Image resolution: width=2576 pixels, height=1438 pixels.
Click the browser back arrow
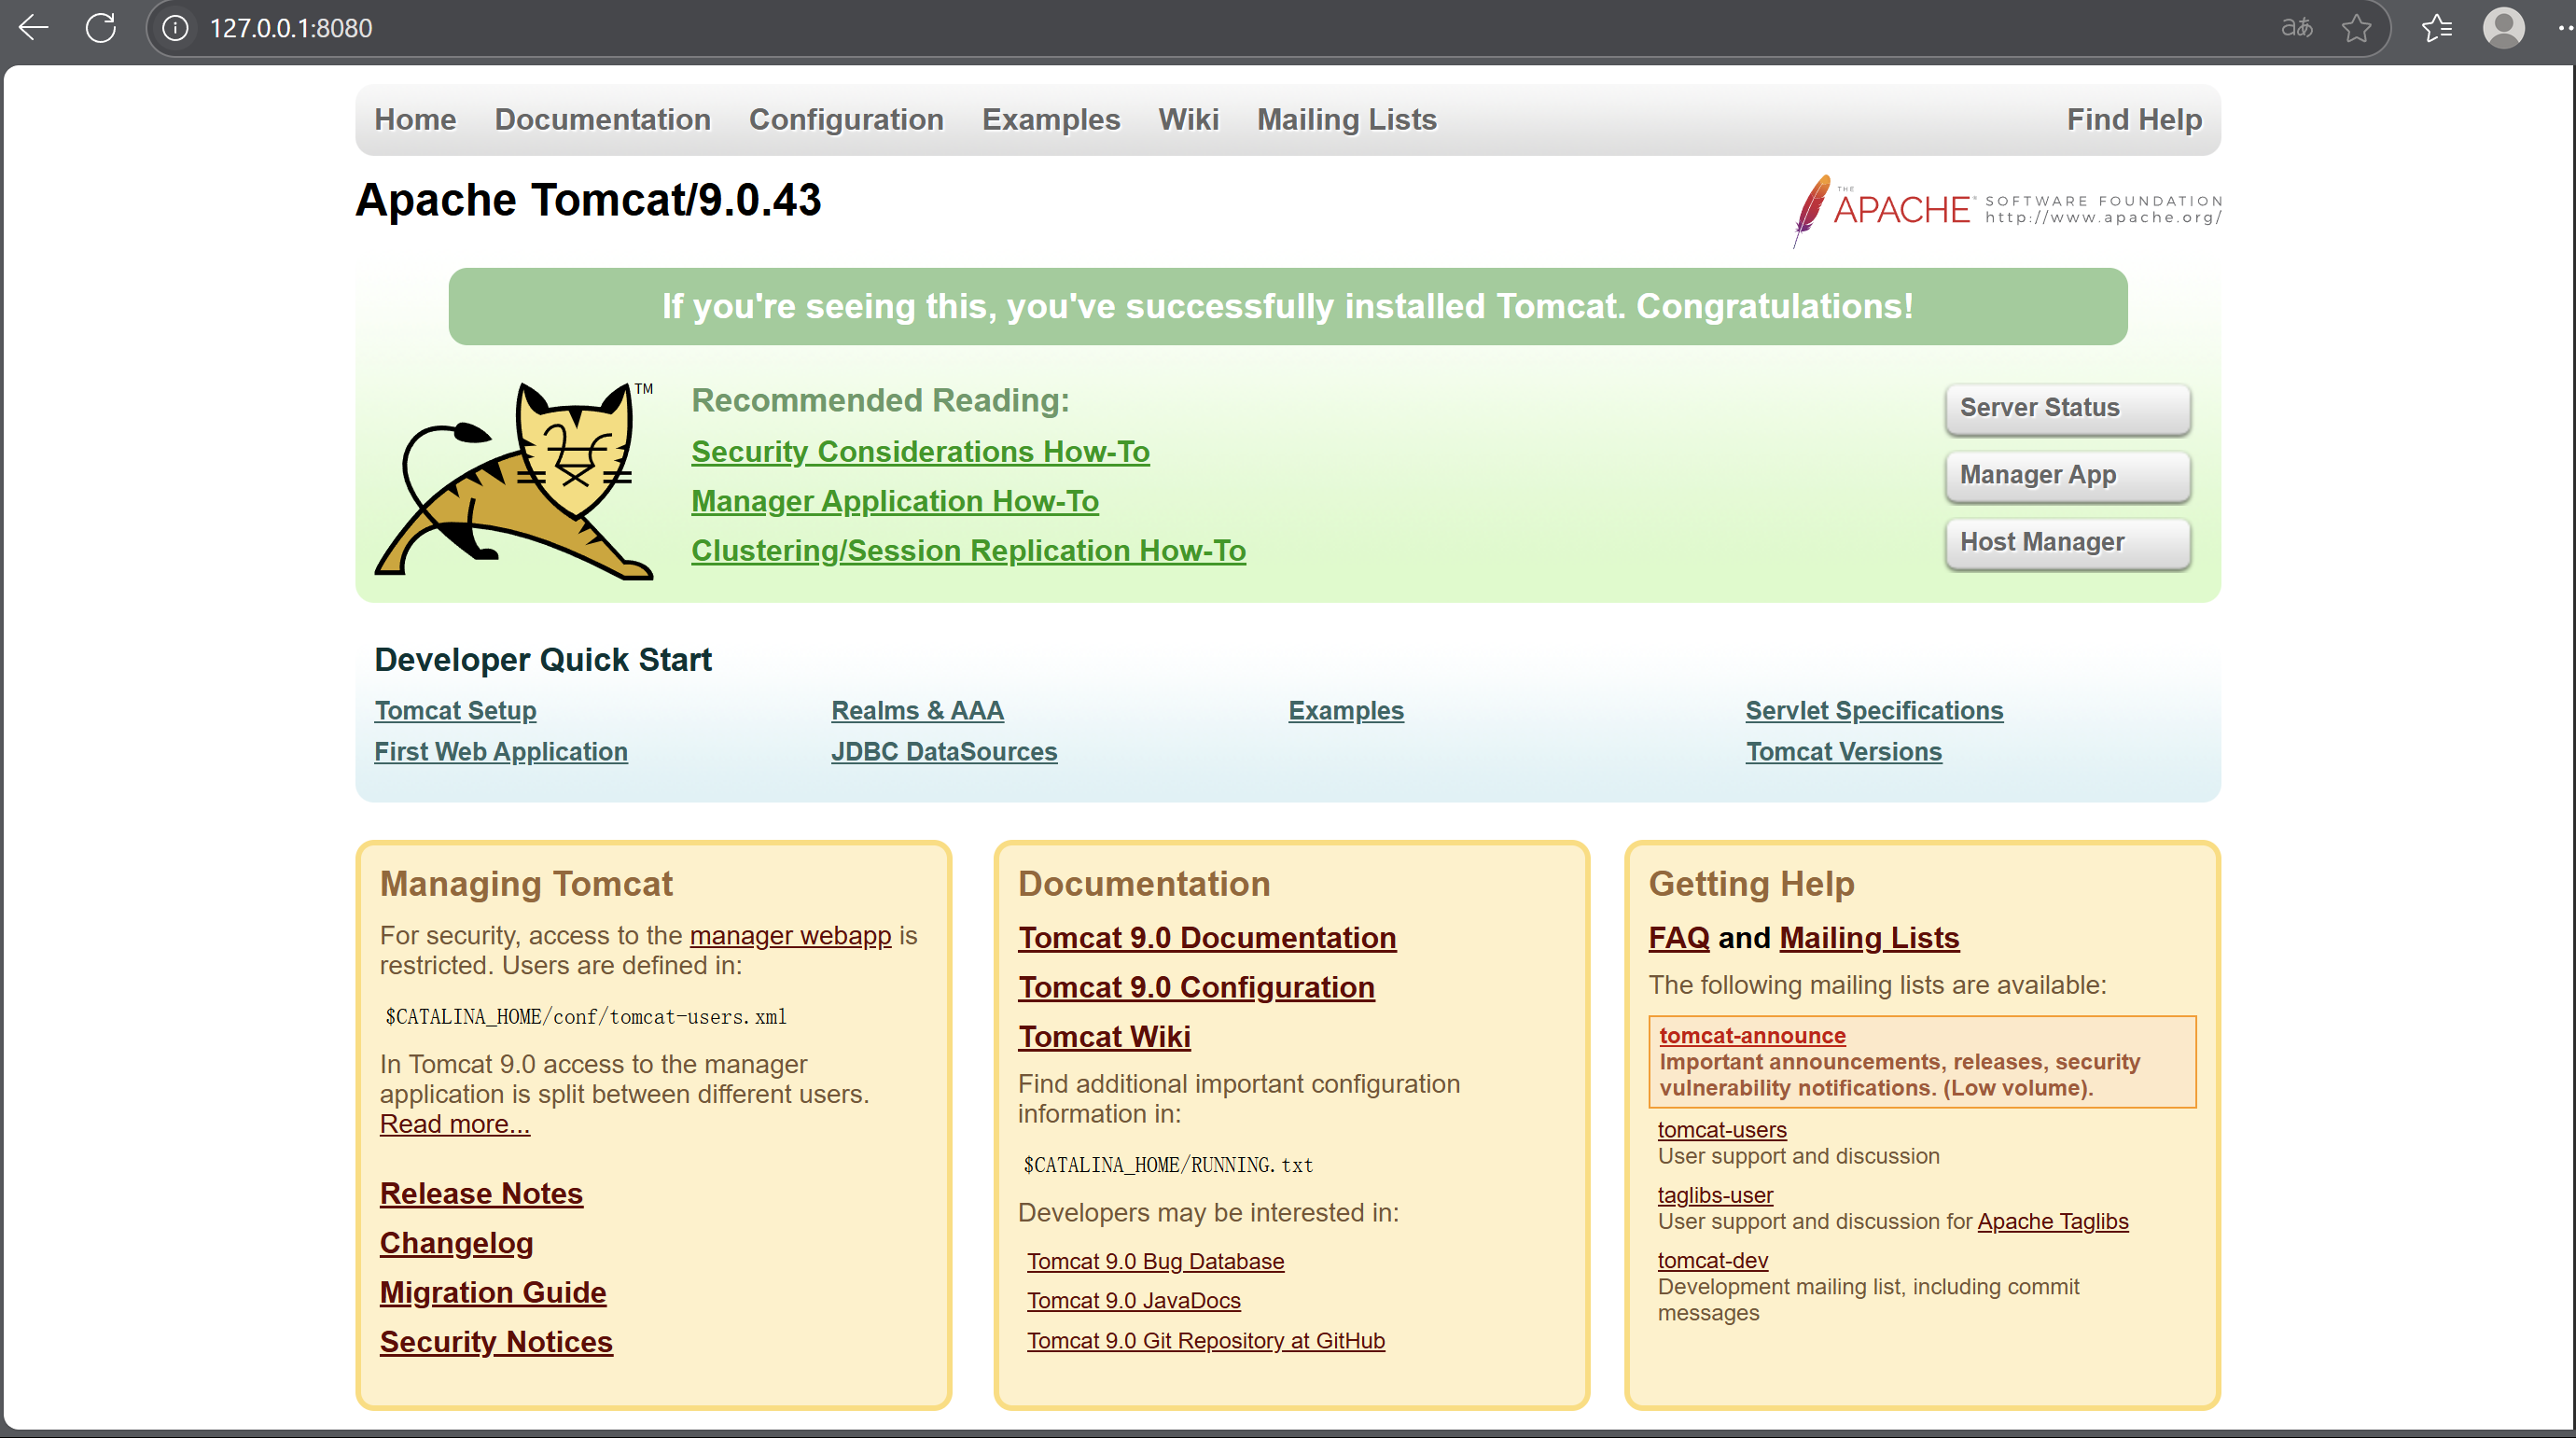point(33,27)
